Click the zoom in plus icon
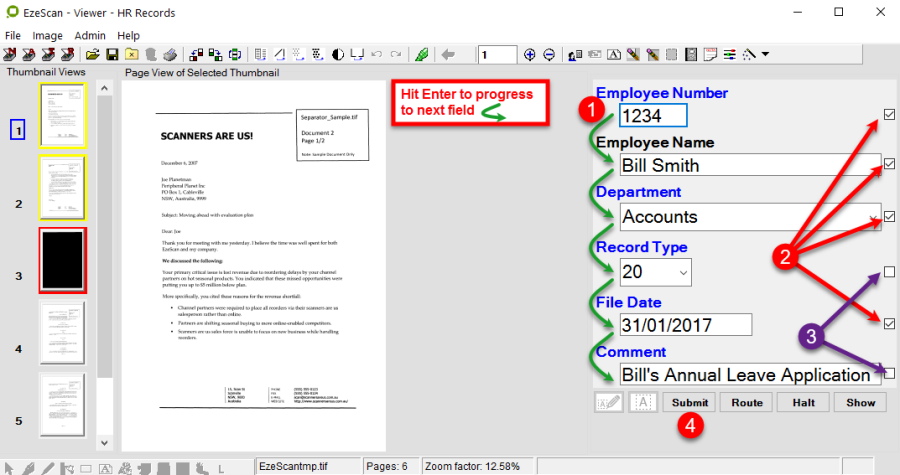Viewport: 900px width, 475px height. 530,54
